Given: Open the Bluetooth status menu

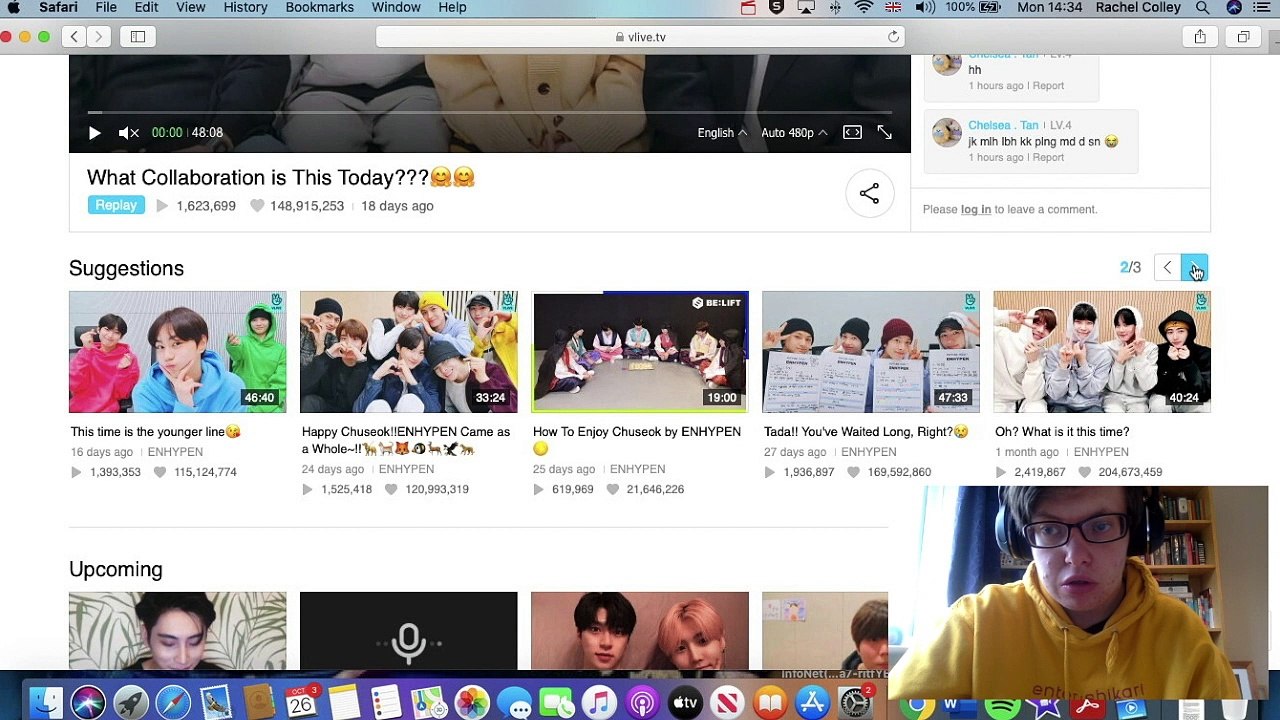Looking at the screenshot, I should click(x=835, y=7).
